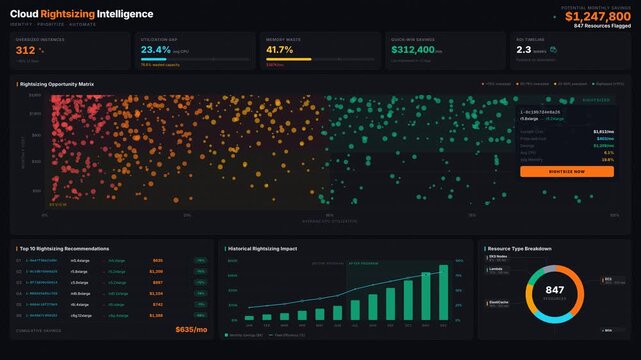Click the tallest green bar in Historical Impact
This screenshot has height=360, width=641.
click(444, 293)
